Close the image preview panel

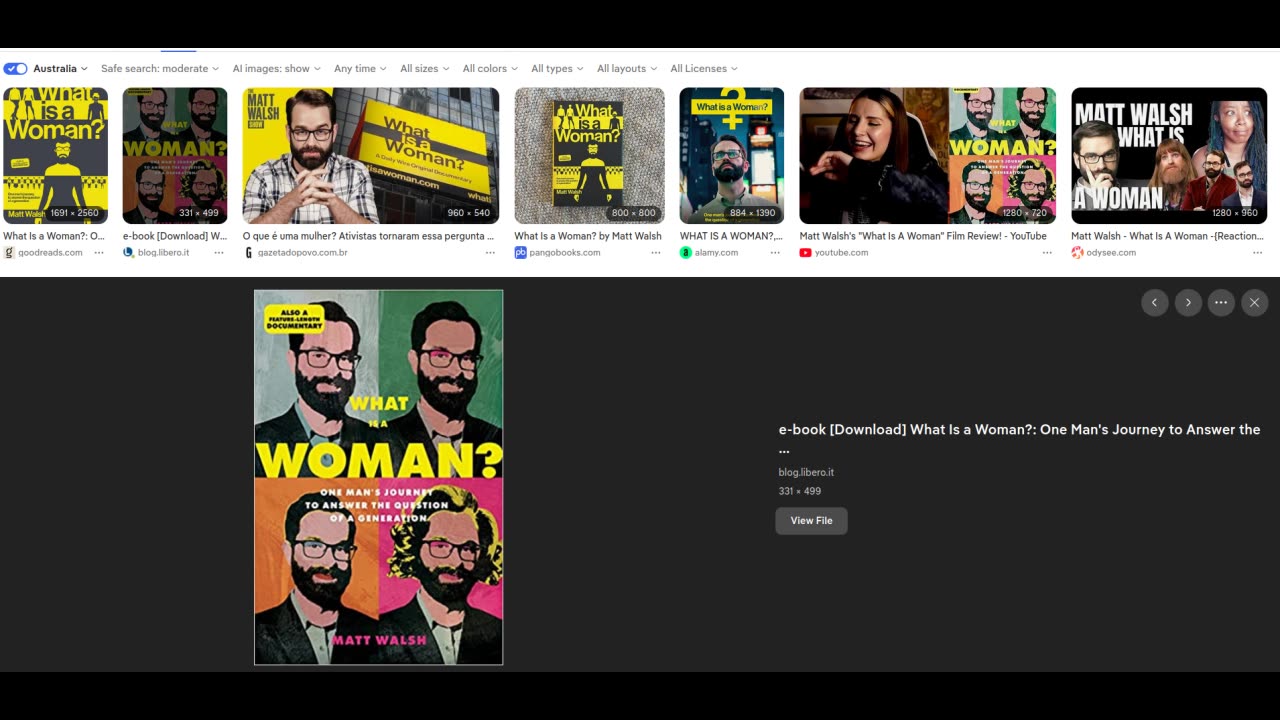(x=1254, y=303)
